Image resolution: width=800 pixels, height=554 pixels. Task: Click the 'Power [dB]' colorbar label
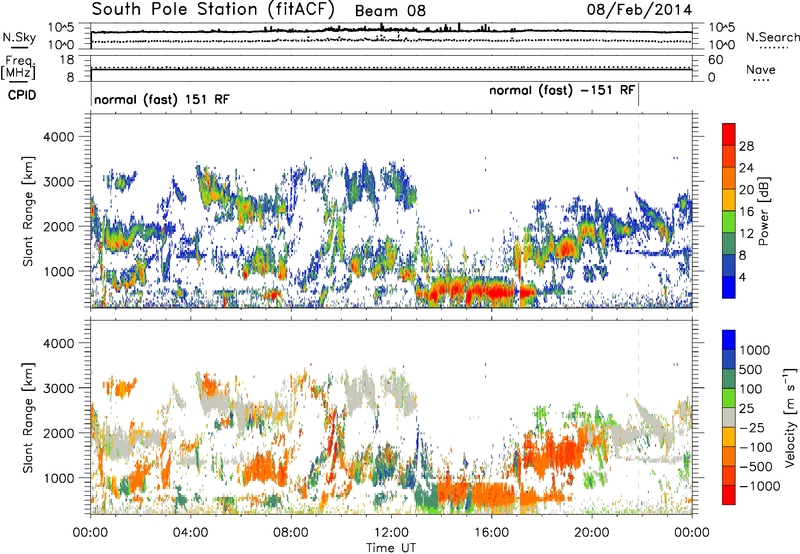point(763,211)
